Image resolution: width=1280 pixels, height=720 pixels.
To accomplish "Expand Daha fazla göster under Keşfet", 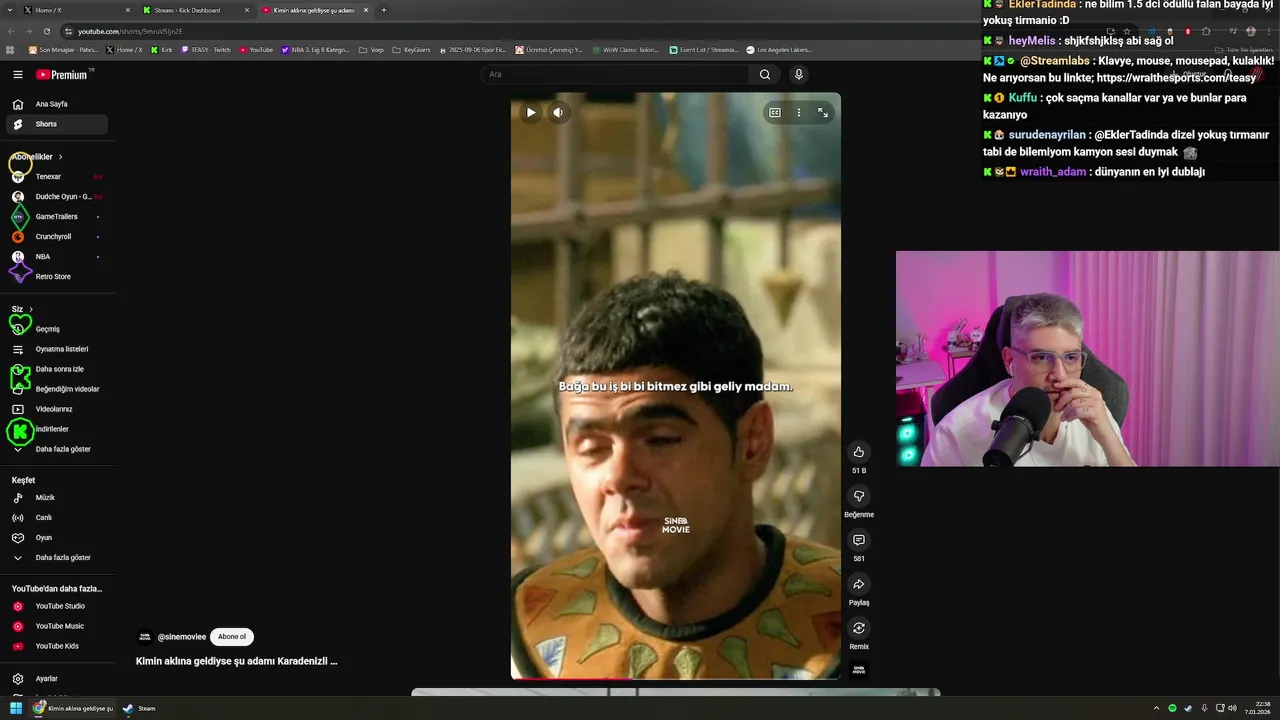I will click(56, 558).
